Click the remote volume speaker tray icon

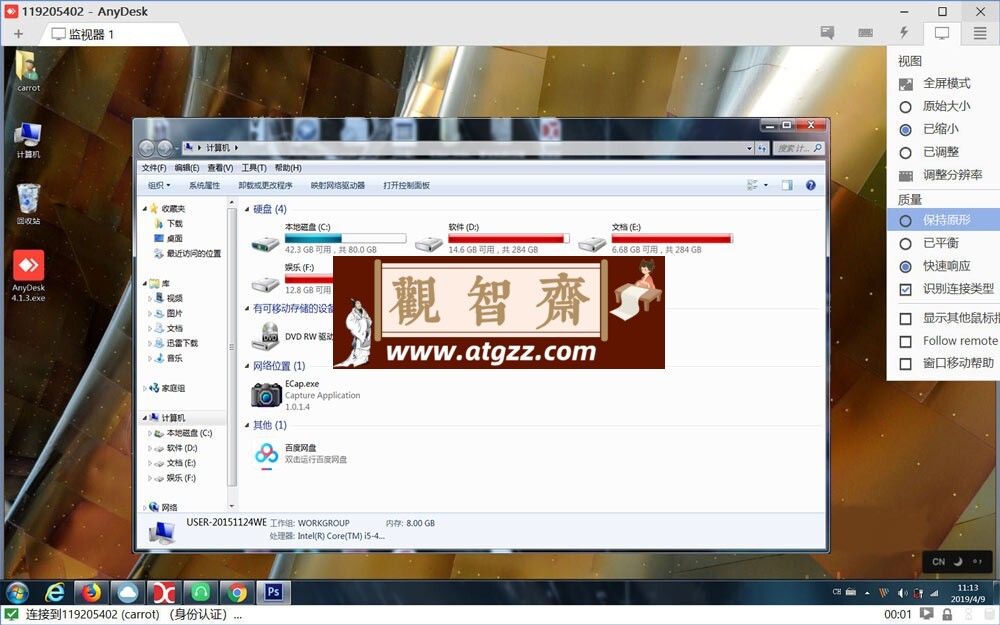click(902, 593)
